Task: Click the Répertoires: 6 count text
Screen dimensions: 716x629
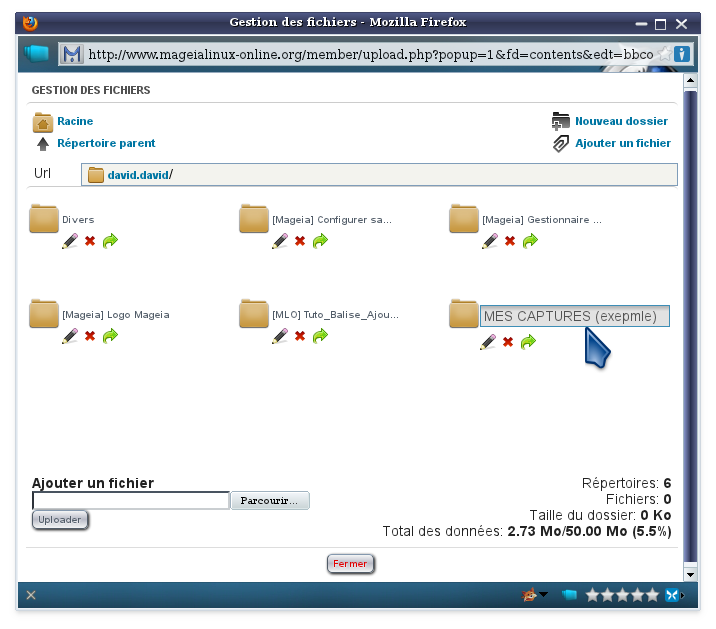Action: point(626,483)
